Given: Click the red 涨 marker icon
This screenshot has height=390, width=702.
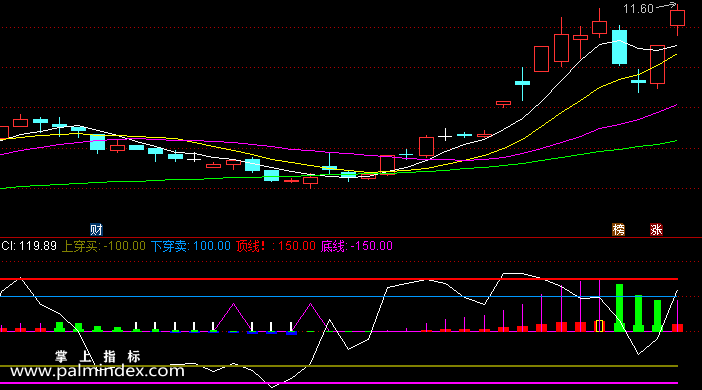Looking at the screenshot, I should pyautogui.click(x=656, y=230).
